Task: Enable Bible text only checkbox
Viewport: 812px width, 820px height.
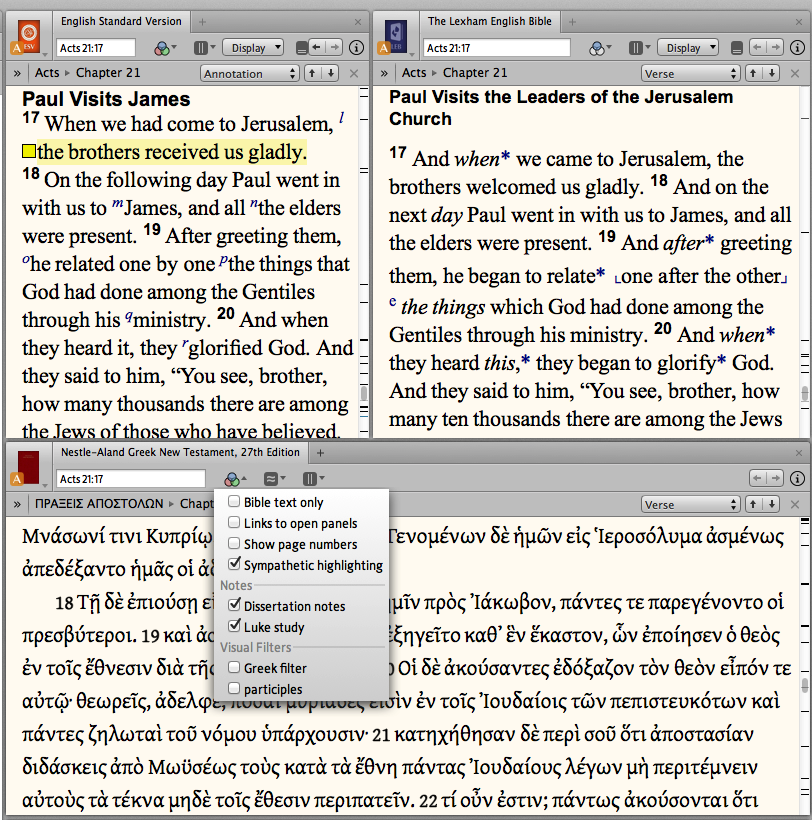Action: point(234,502)
